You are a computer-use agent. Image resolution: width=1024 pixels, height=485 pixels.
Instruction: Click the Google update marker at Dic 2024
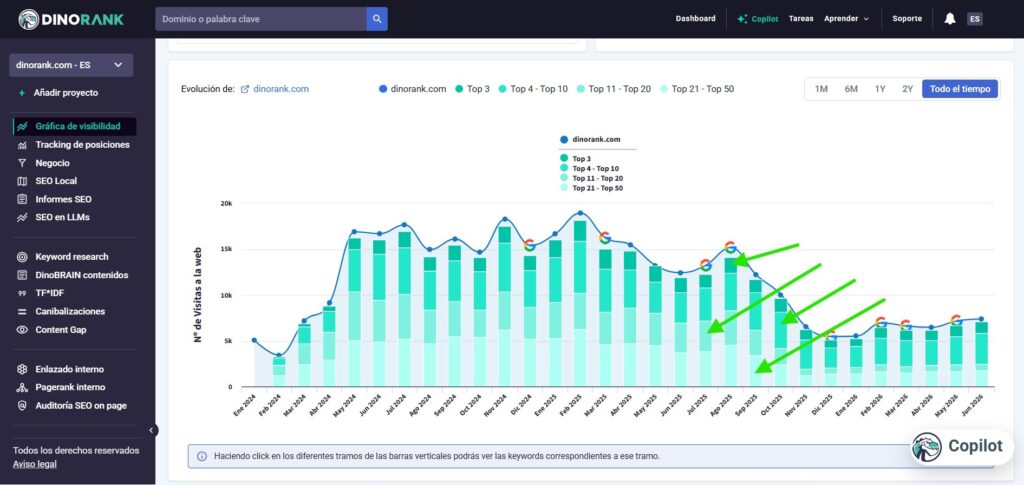tap(530, 245)
